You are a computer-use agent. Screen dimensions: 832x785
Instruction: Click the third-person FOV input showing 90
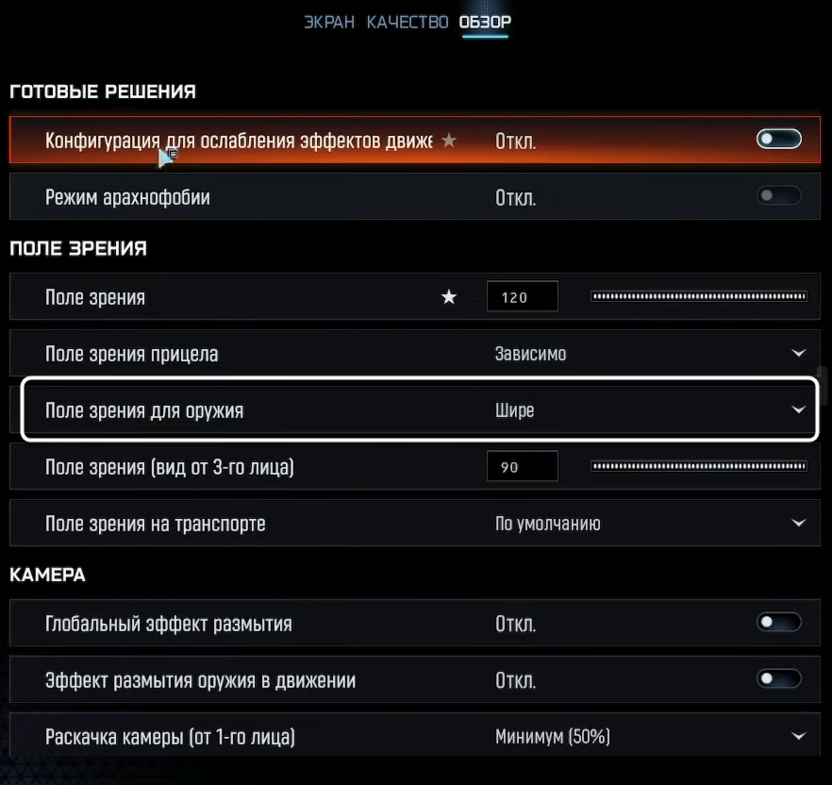tap(522, 467)
